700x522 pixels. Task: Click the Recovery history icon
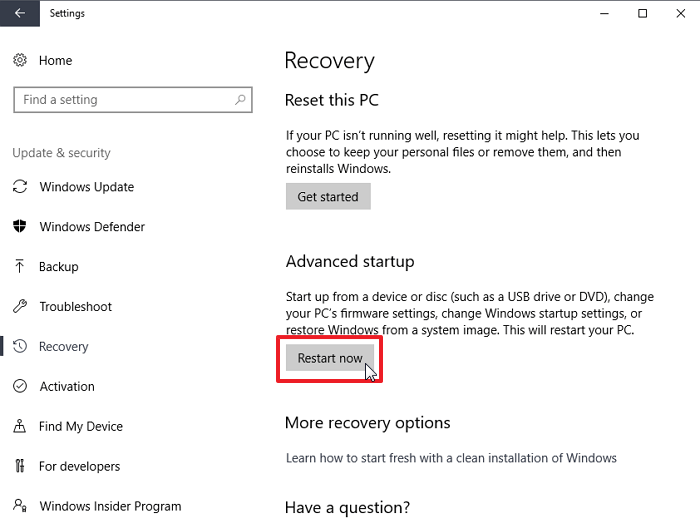coord(20,347)
